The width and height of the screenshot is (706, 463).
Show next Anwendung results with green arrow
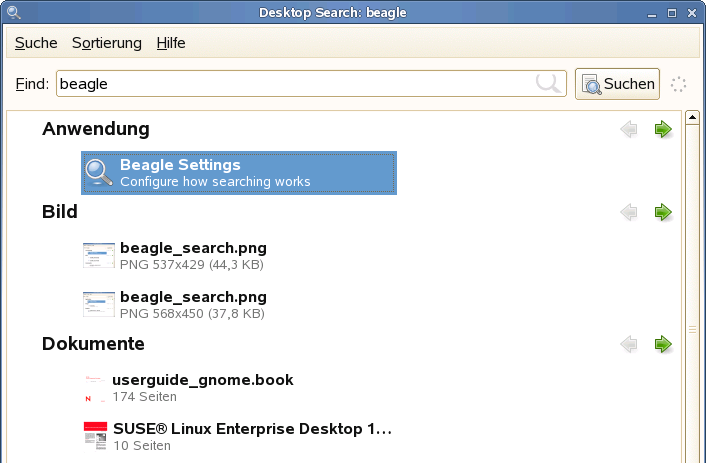pos(663,129)
